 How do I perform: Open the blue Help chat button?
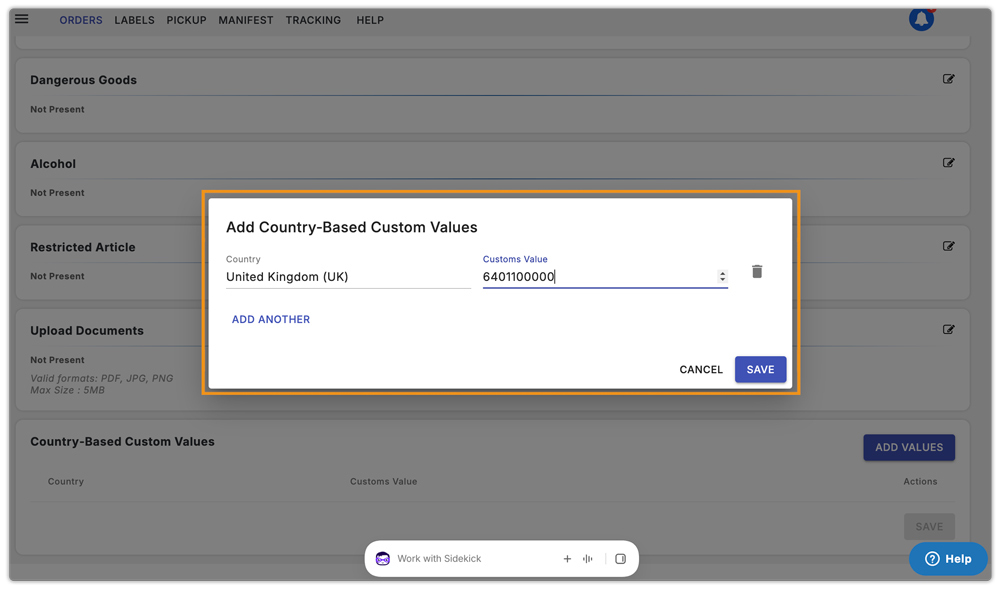pos(948,559)
